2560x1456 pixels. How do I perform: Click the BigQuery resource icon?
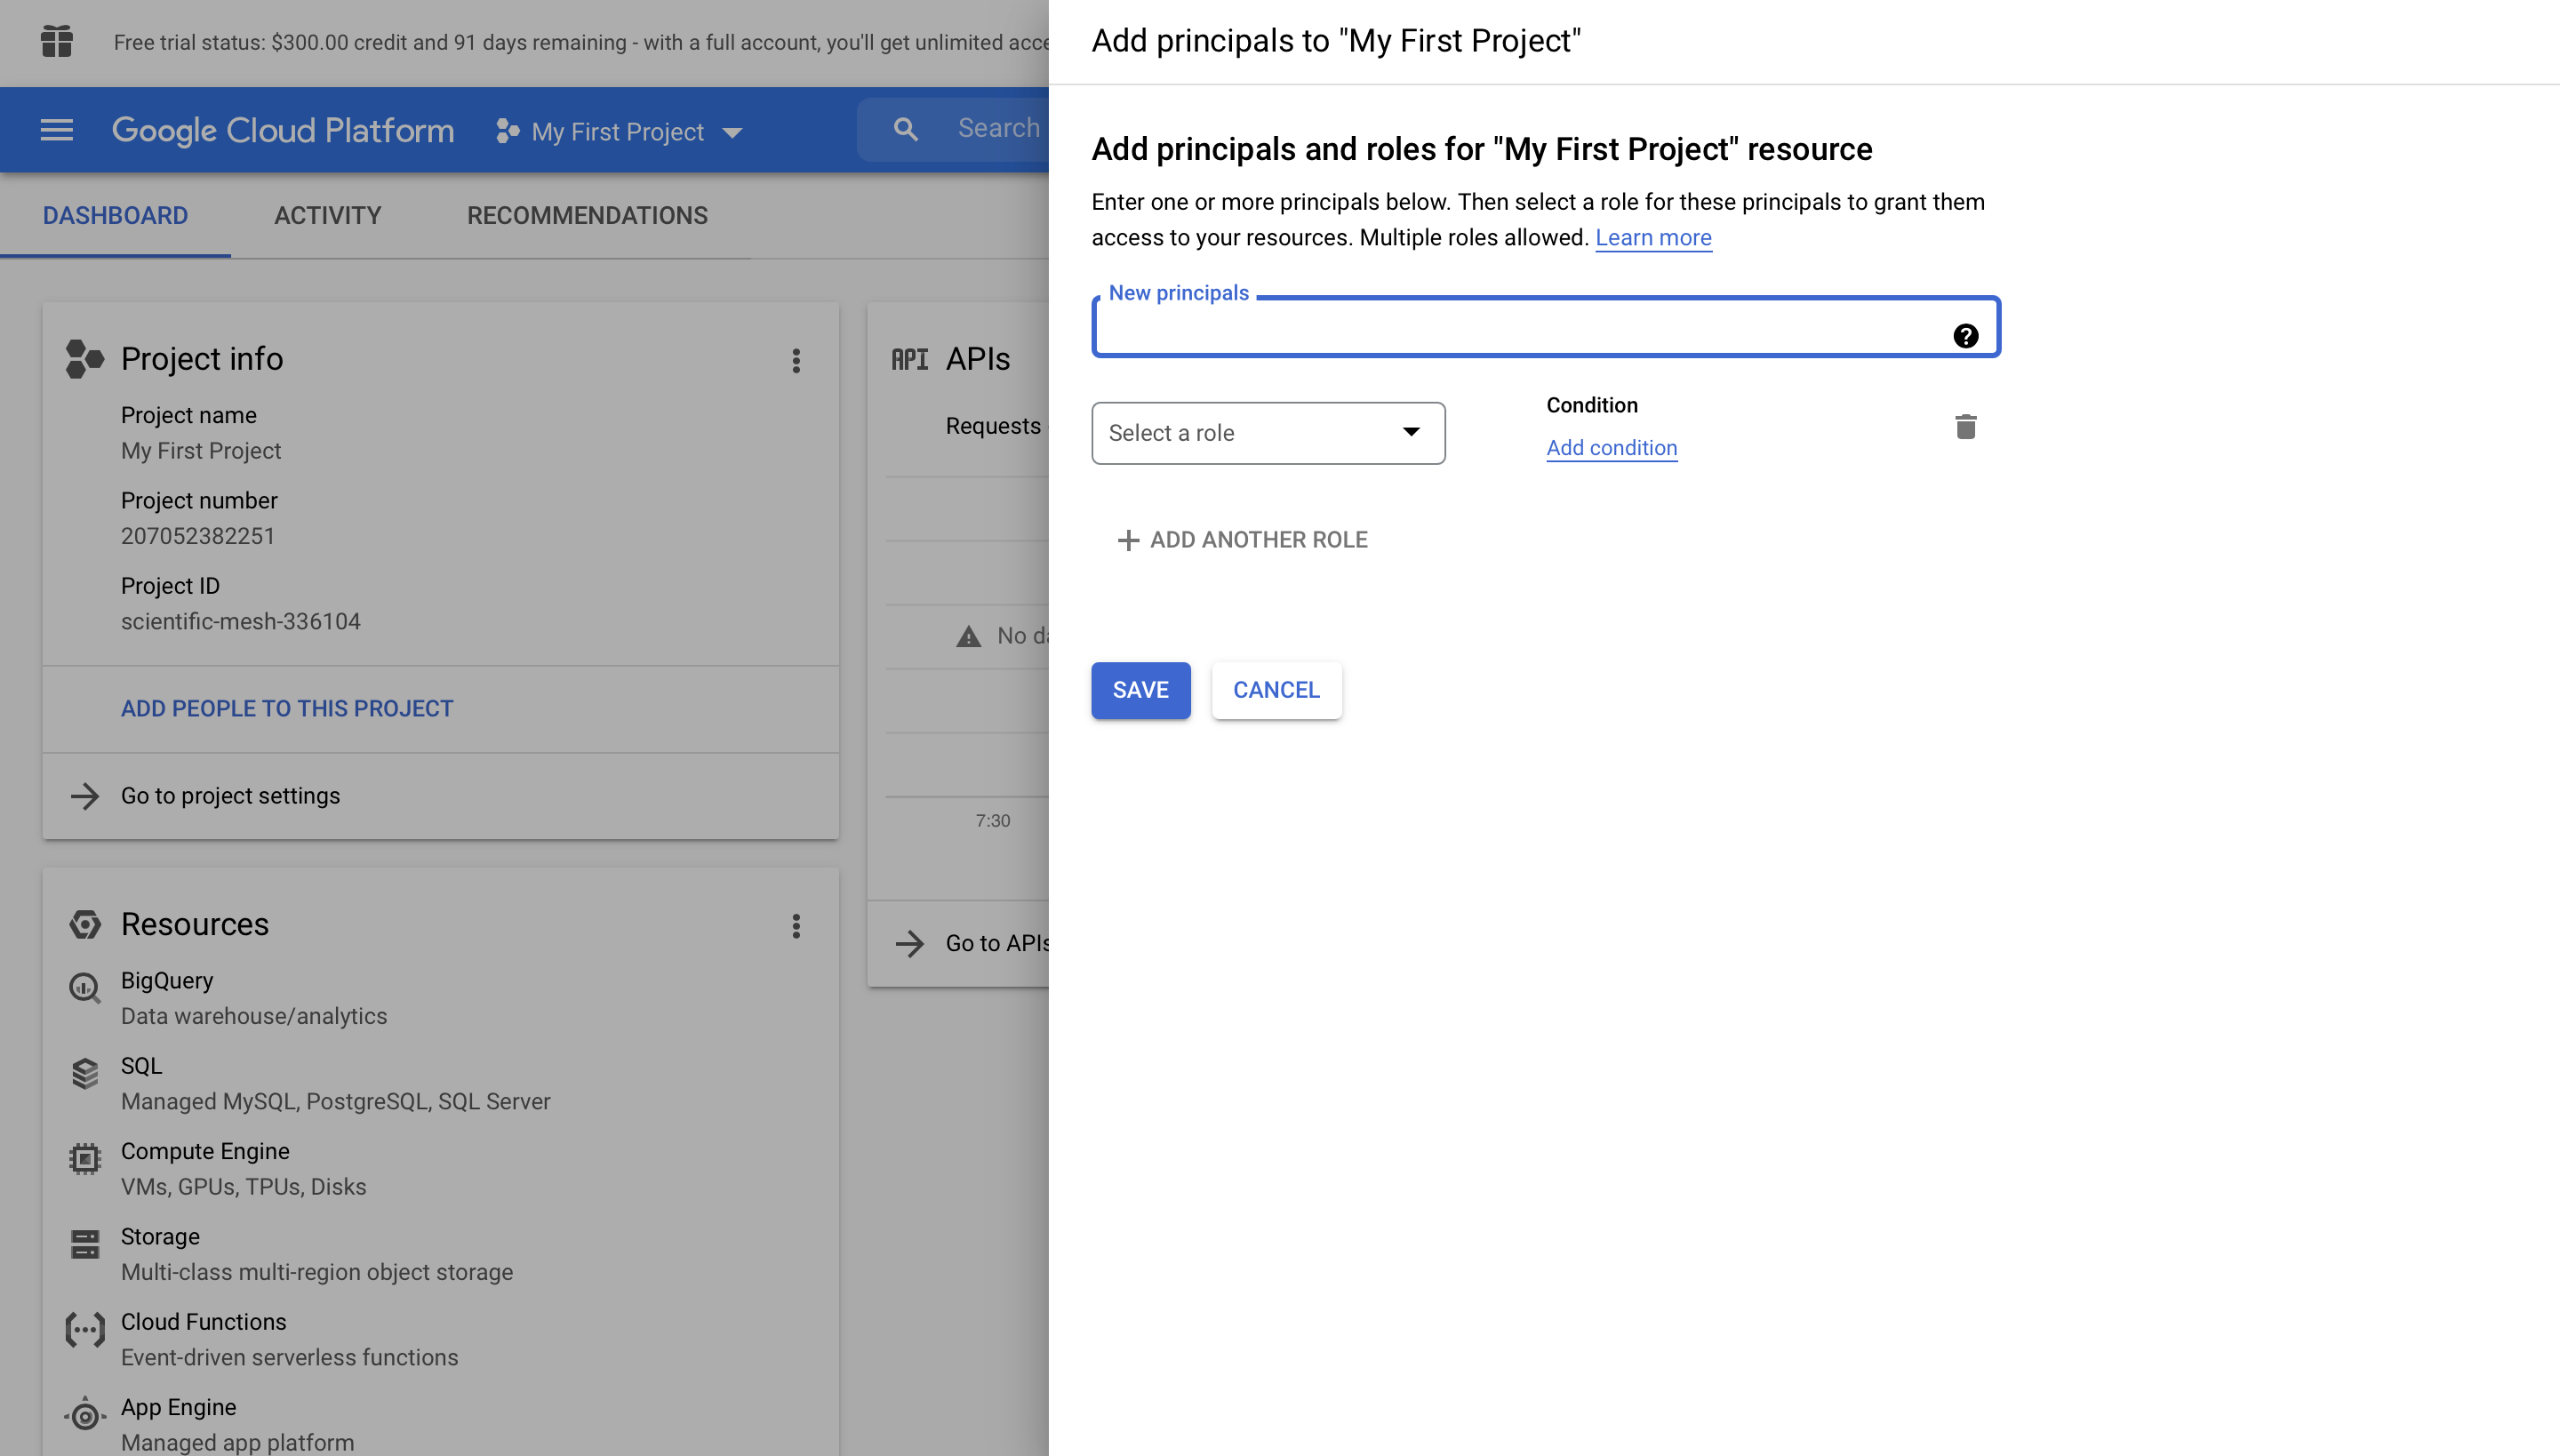(85, 988)
